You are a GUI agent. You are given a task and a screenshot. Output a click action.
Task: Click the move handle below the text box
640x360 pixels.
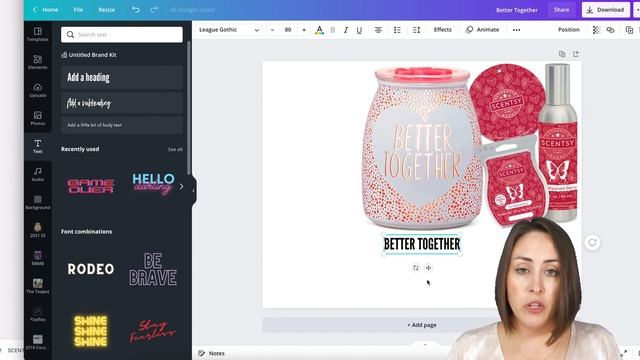click(x=428, y=268)
